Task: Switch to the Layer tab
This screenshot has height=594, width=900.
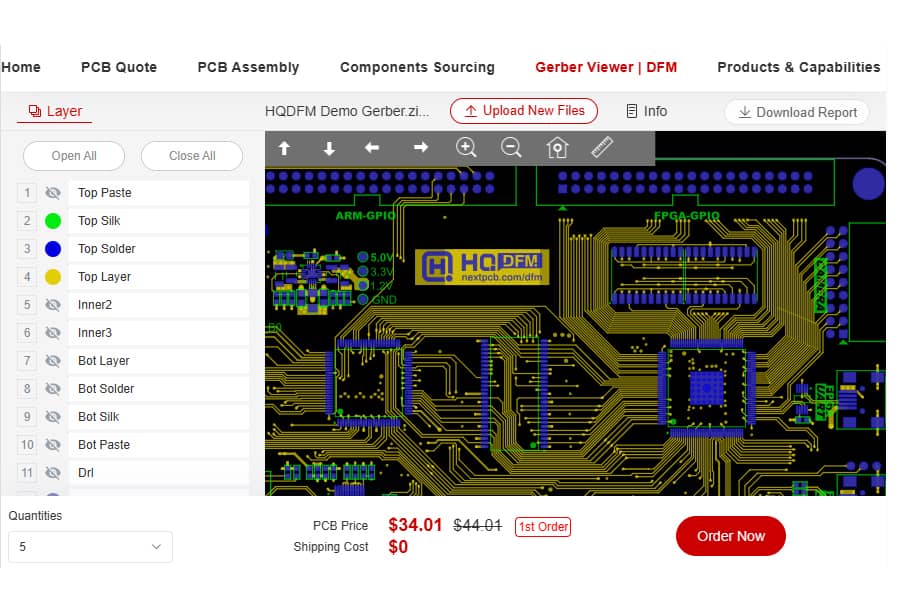Action: tap(55, 111)
